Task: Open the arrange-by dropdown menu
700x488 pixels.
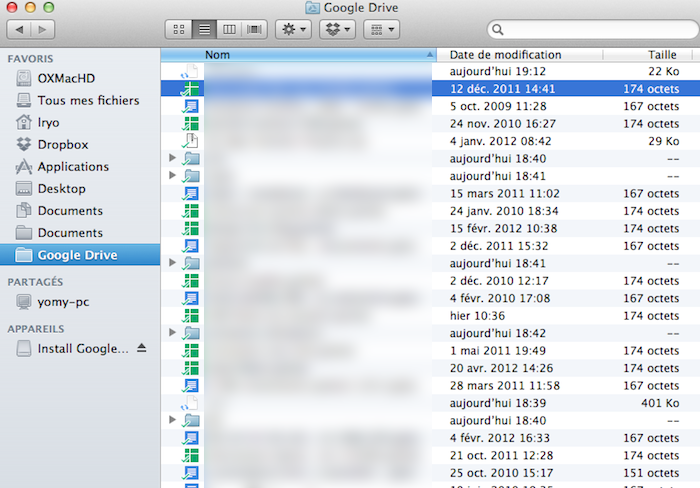Action: tap(381, 30)
